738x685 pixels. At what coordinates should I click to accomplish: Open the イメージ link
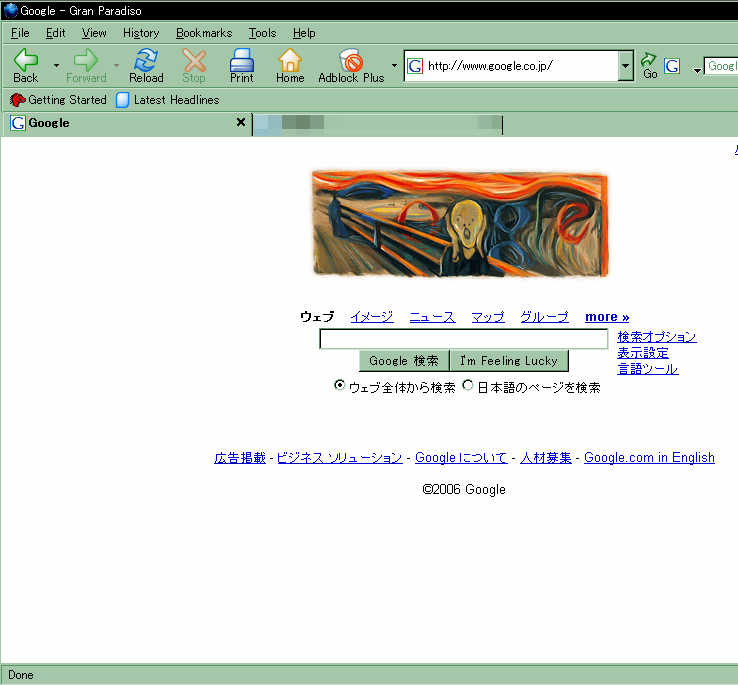tap(372, 317)
